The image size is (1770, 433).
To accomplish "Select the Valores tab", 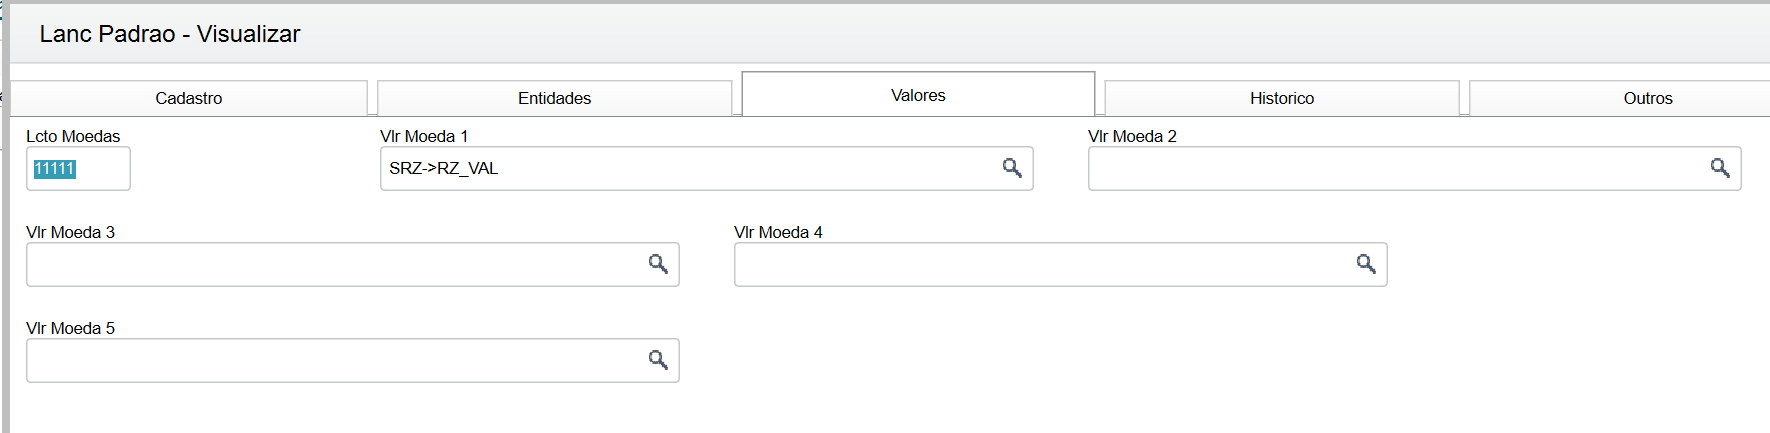I will (x=918, y=95).
